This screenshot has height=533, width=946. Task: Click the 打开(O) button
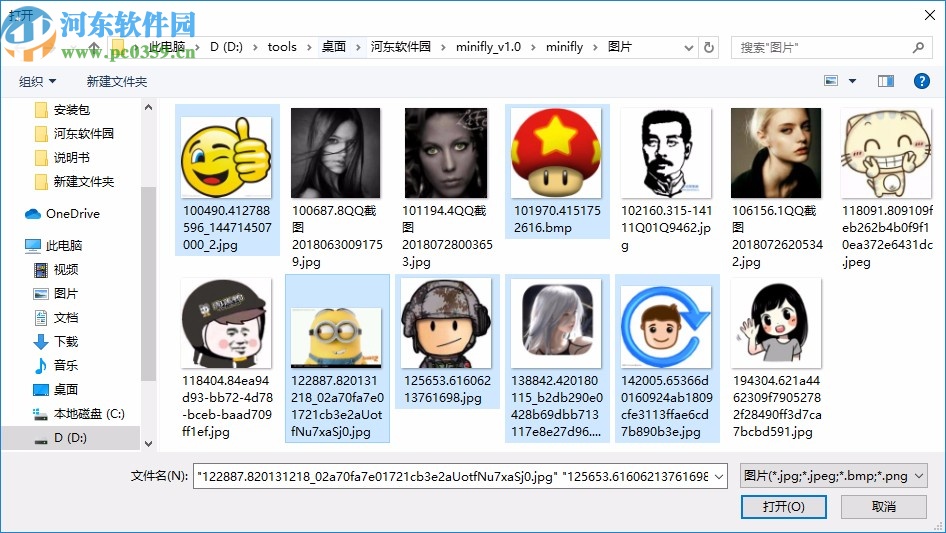(784, 506)
